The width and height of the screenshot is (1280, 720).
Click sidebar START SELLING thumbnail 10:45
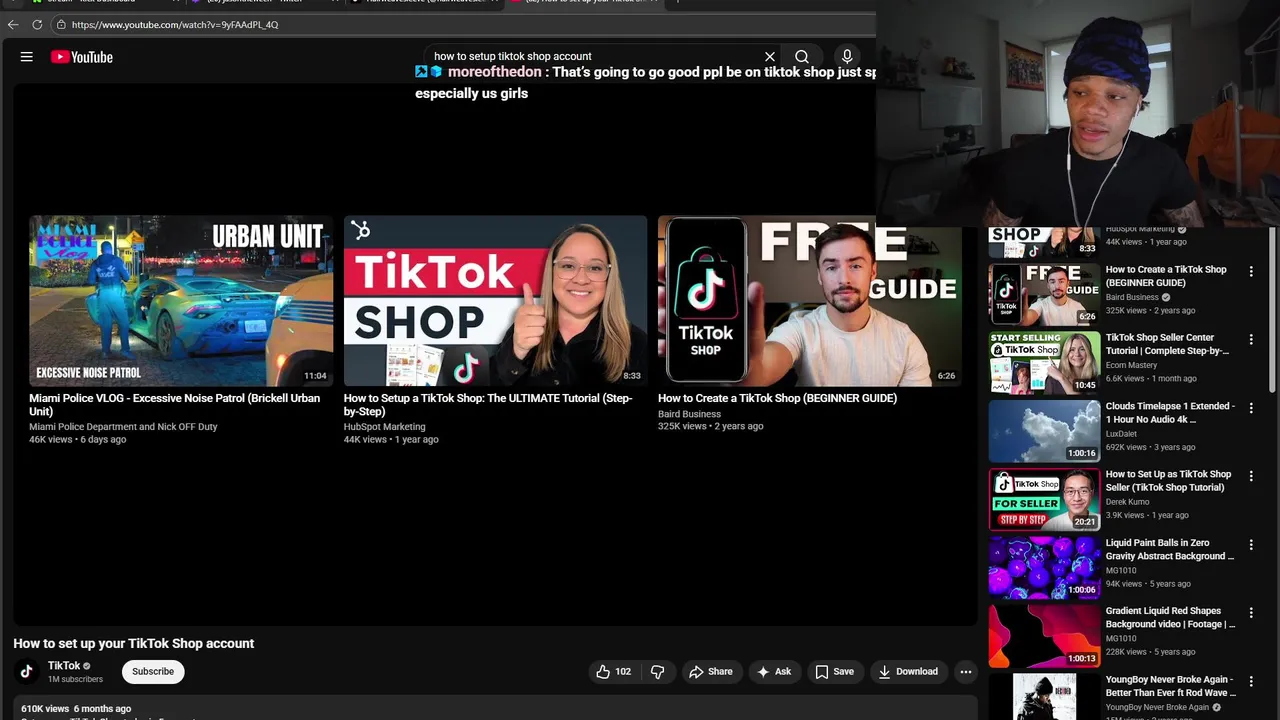[x=1044, y=362]
